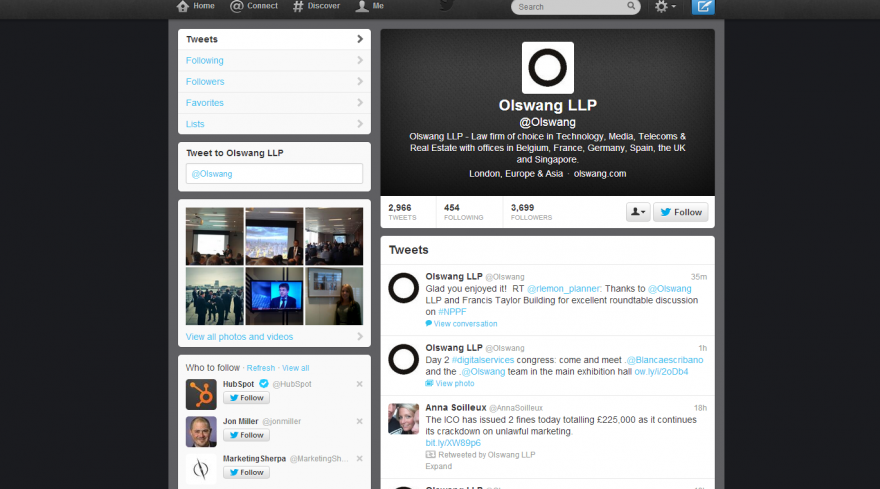Refresh the Who to follow suggestions
The image size is (880, 489).
[261, 368]
